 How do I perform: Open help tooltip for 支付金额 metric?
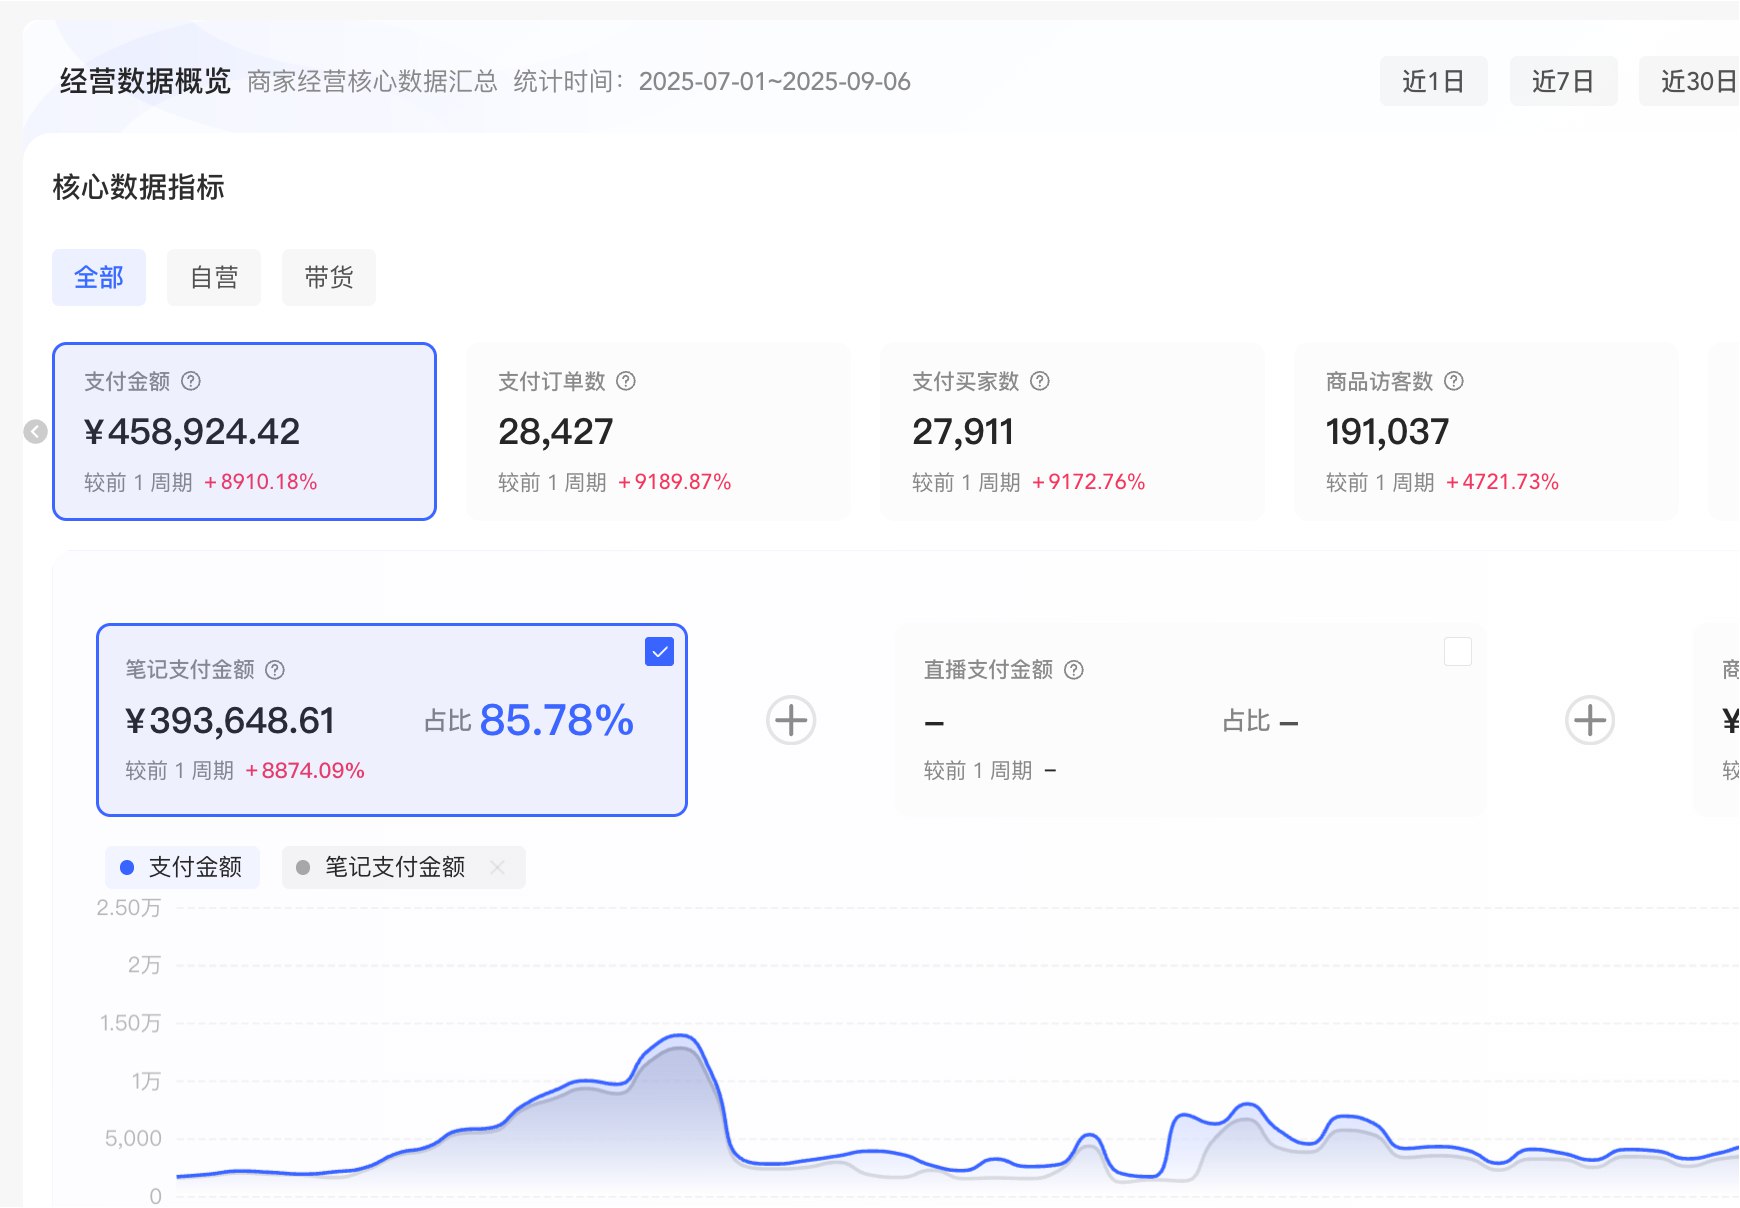pos(193,381)
